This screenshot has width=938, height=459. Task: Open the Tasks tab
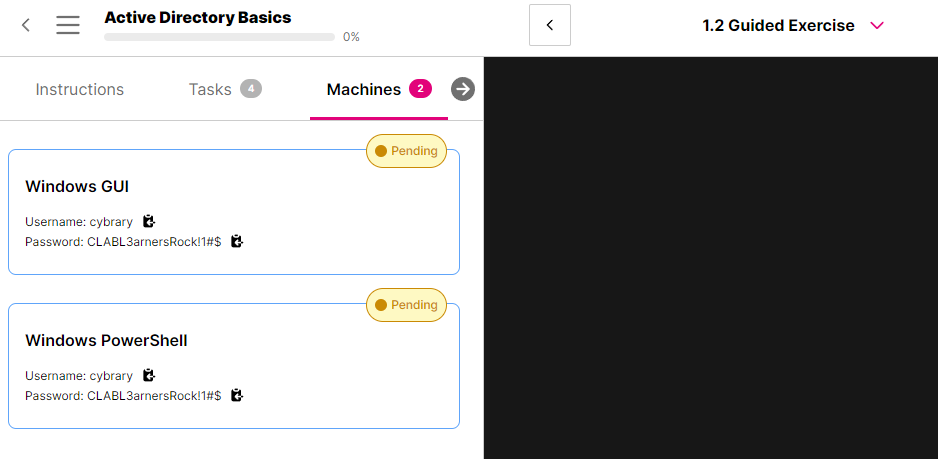coord(210,89)
